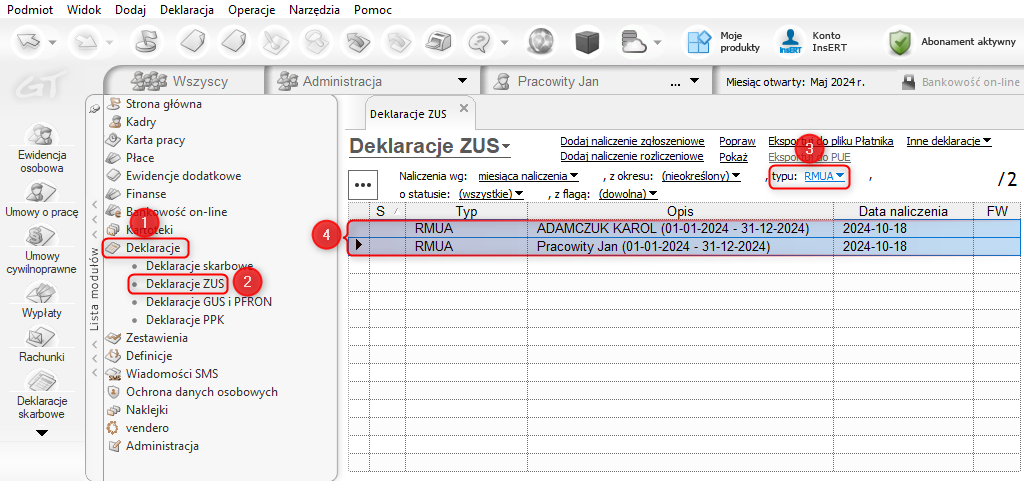The image size is (1024, 481).
Task: Open the (wszystkie) status dropdown
Action: click(x=492, y=194)
